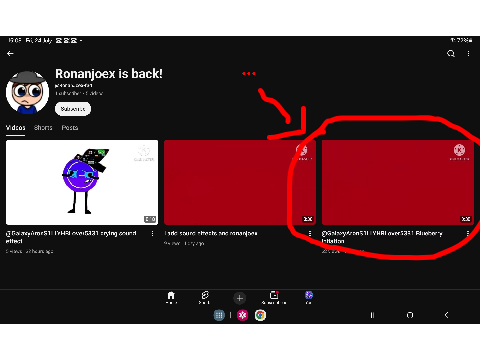Subscribe to the Ronanjoex channel
480x360 pixels.
[x=73, y=109]
